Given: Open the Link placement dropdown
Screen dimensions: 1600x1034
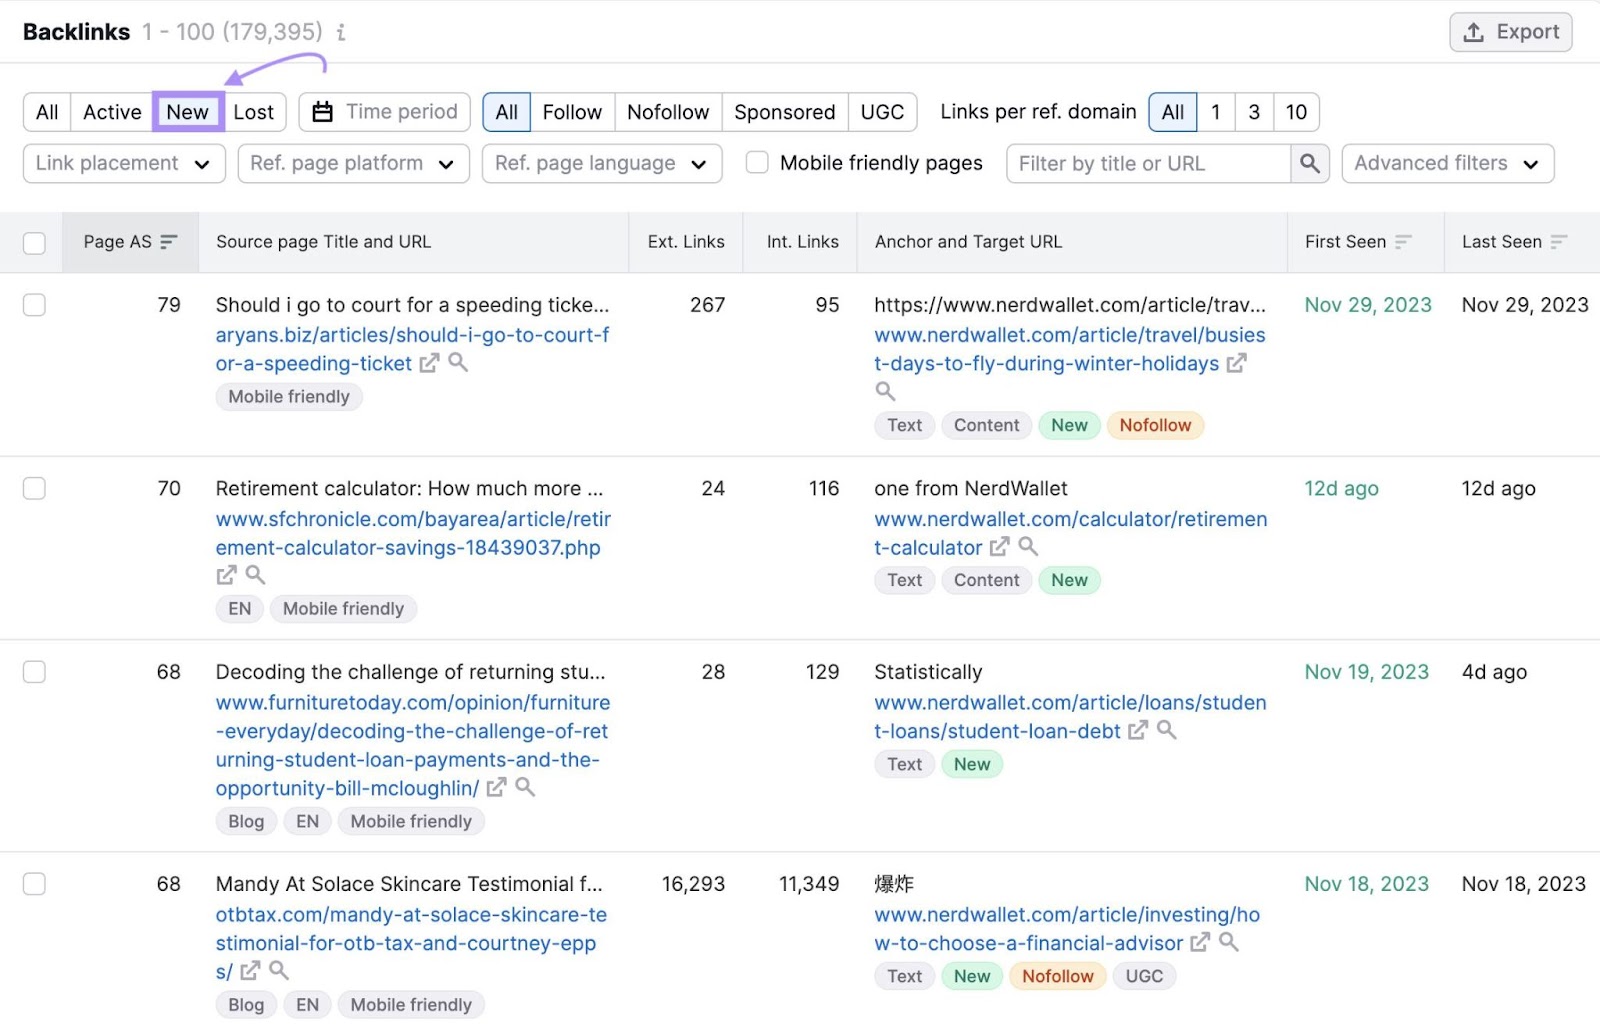Looking at the screenshot, I should [x=123, y=163].
